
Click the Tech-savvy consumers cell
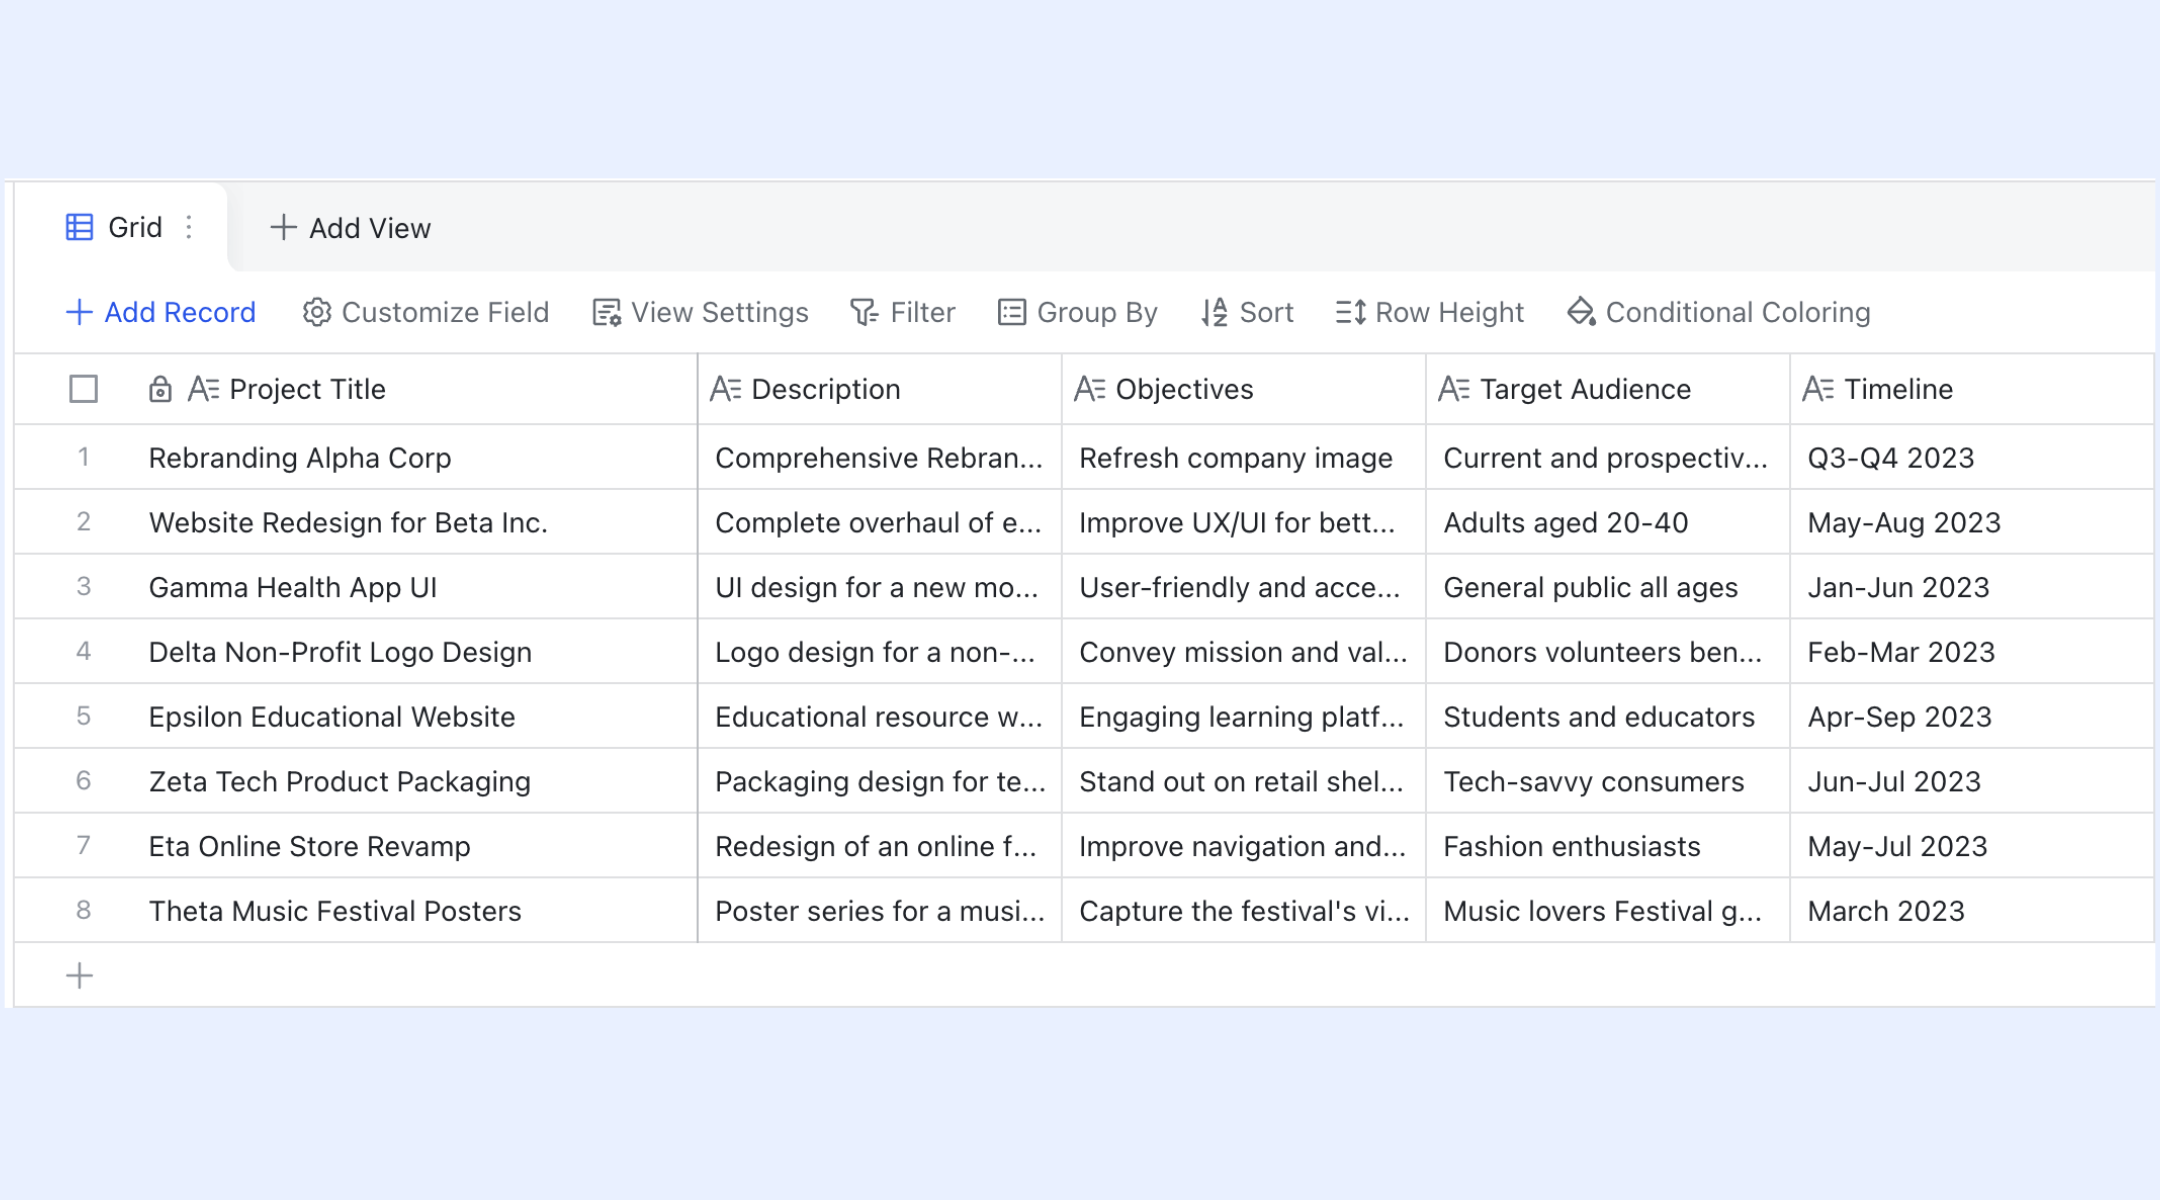[x=1608, y=781]
